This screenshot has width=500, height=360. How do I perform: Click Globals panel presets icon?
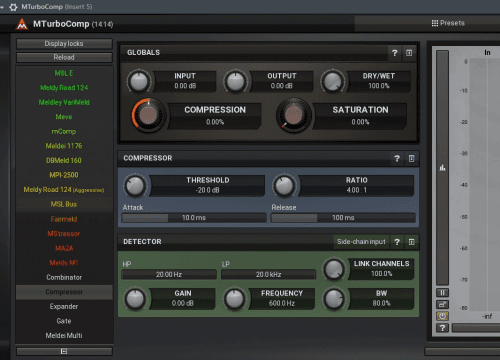point(409,53)
